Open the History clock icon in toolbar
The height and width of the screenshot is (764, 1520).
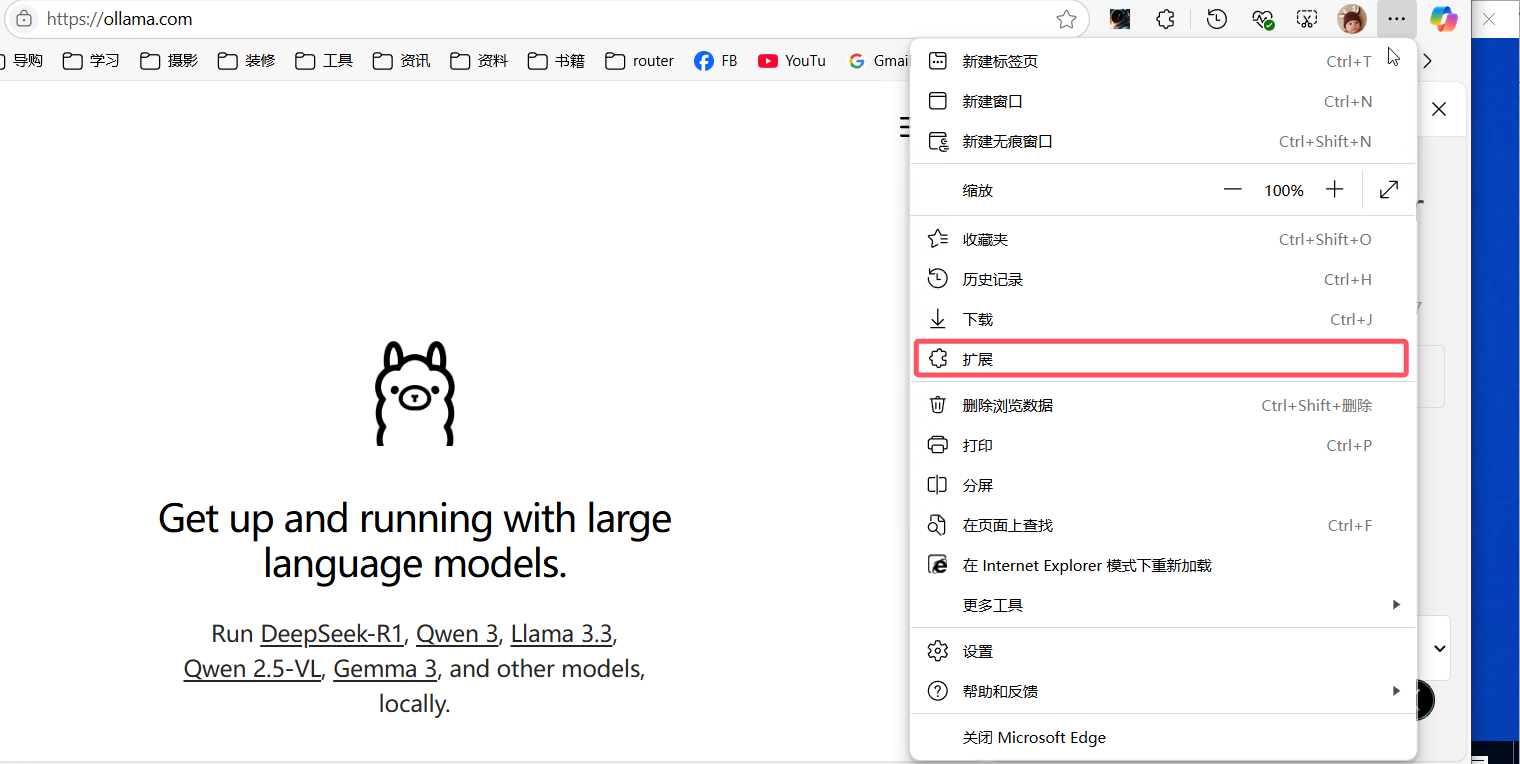[x=1217, y=19]
